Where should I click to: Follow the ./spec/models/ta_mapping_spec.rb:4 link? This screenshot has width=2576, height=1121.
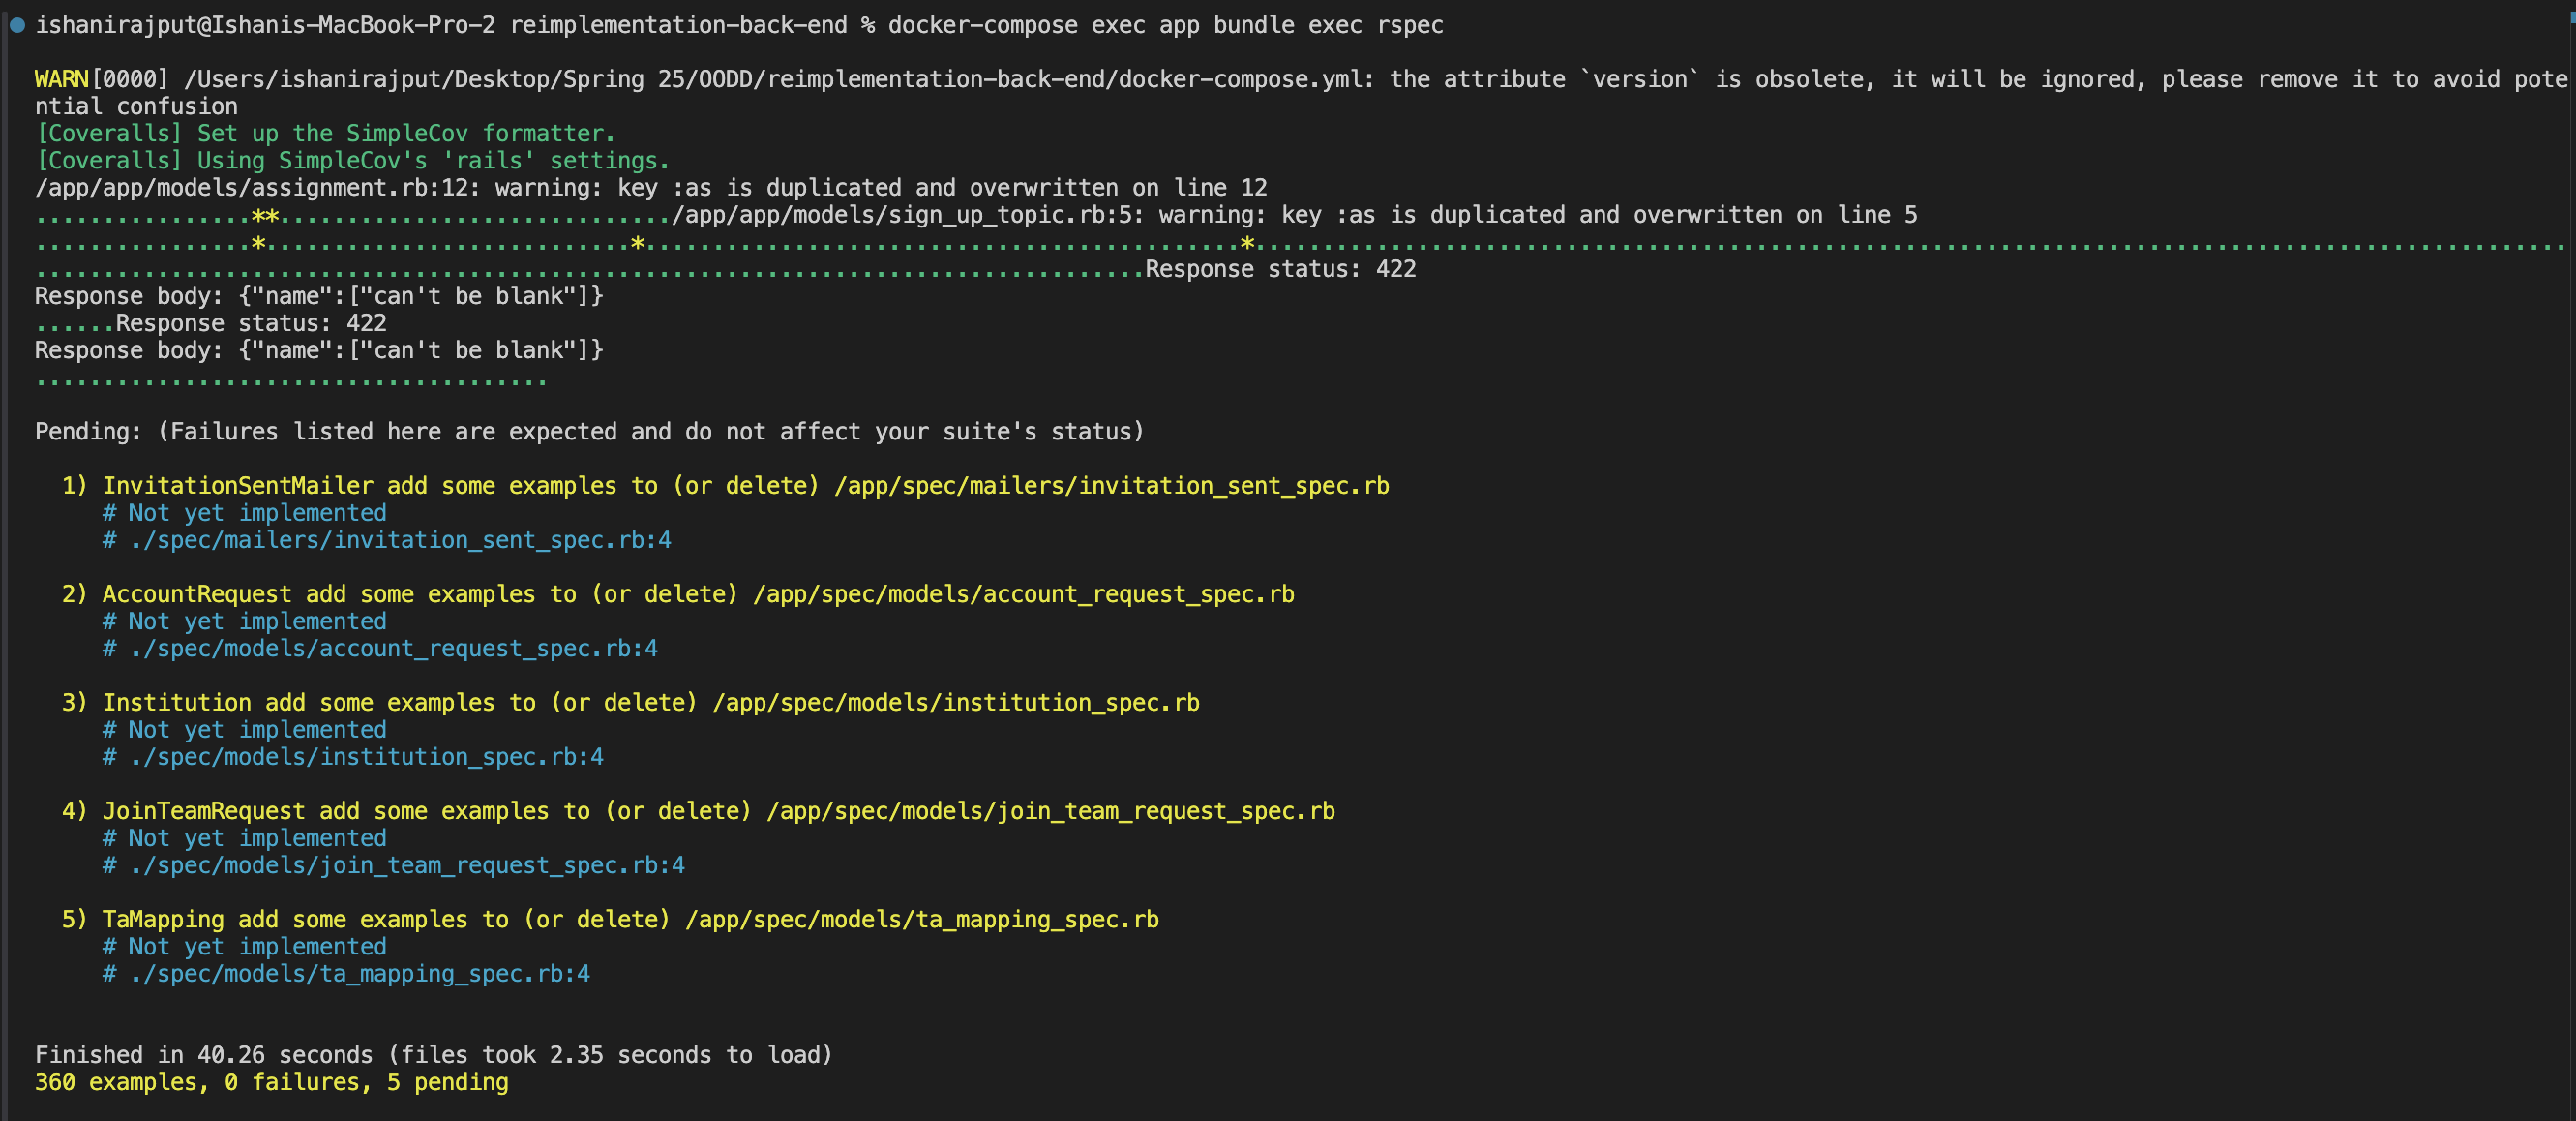coord(359,974)
